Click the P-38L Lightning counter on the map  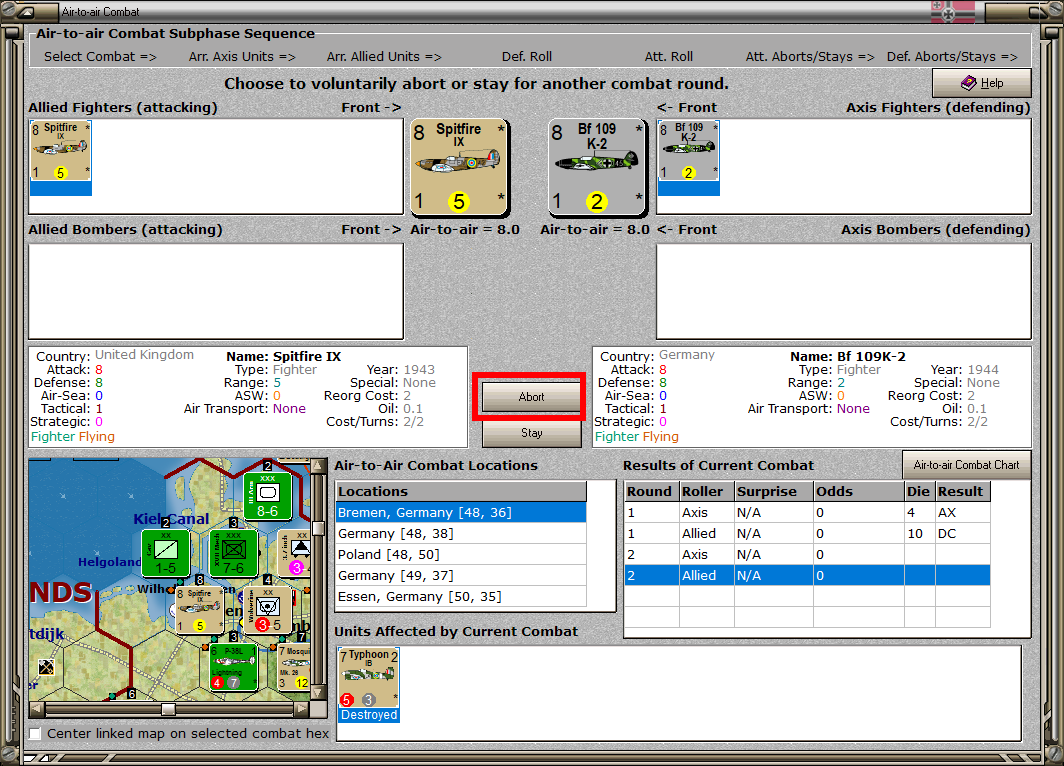[233, 668]
